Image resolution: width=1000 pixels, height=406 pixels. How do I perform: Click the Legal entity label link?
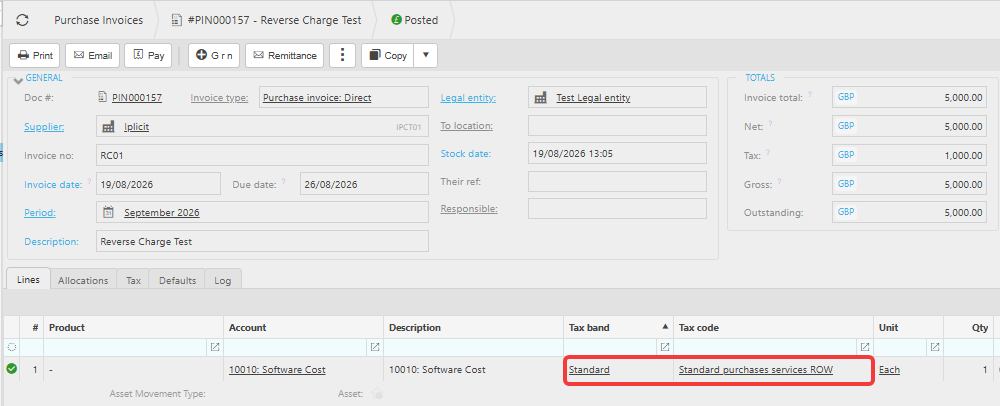[468, 98]
